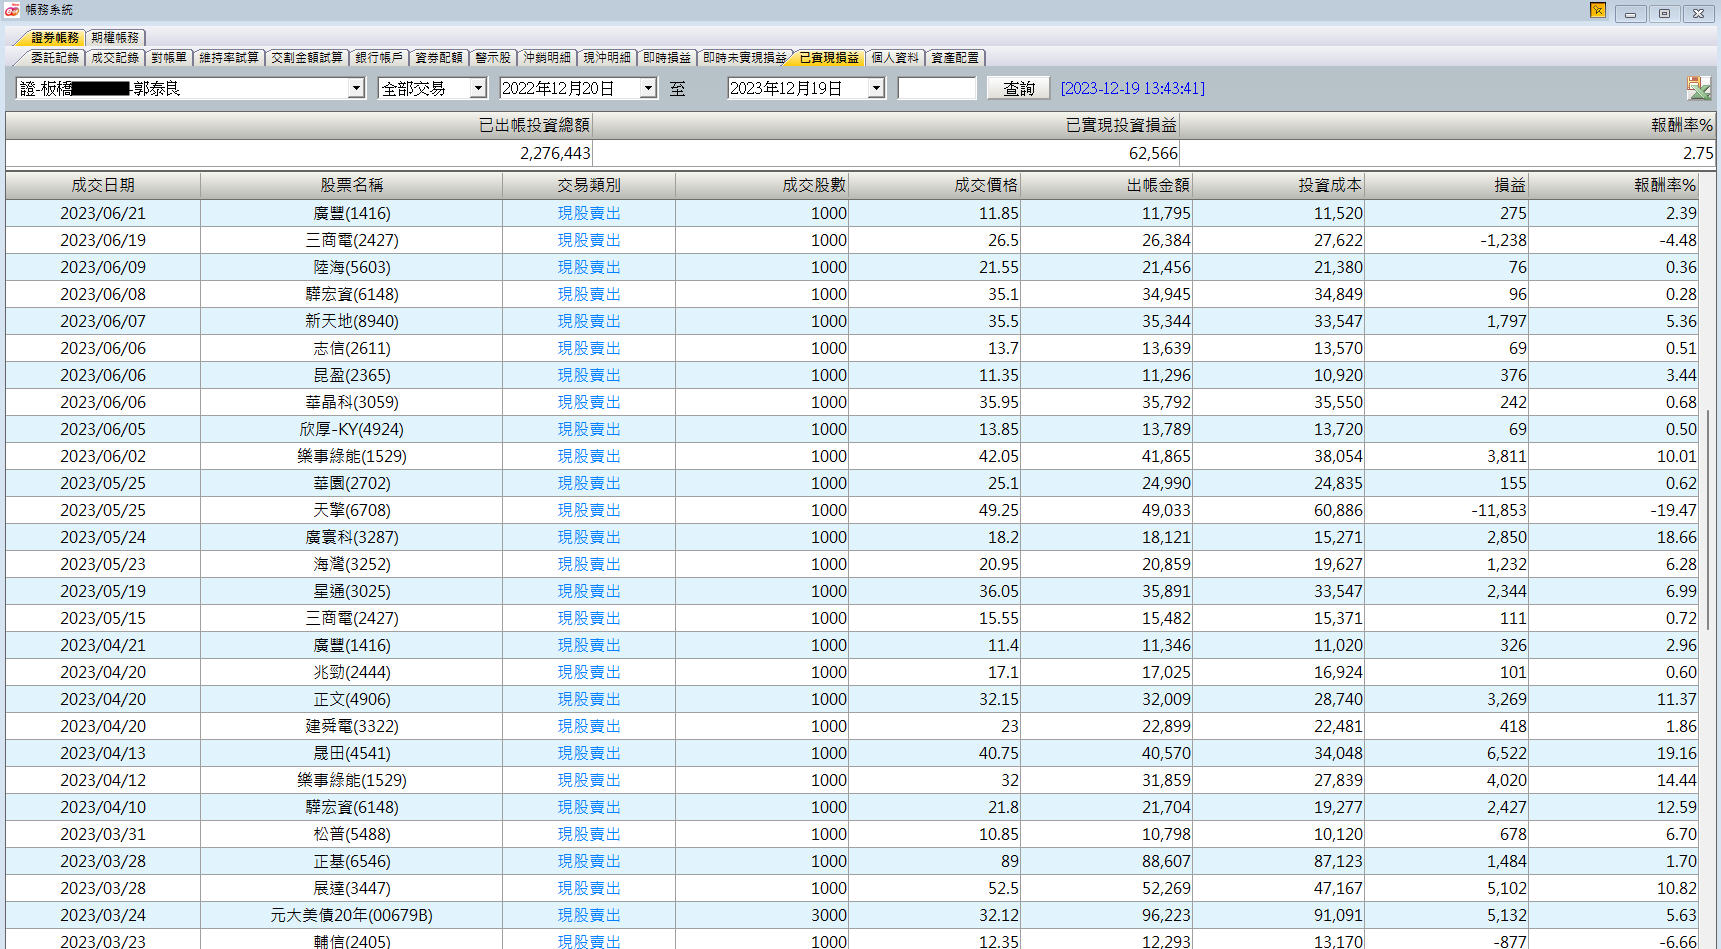Screen dimensions: 1721x949
Task: Open the 全部交易 transaction type dropdown
Action: 478,88
